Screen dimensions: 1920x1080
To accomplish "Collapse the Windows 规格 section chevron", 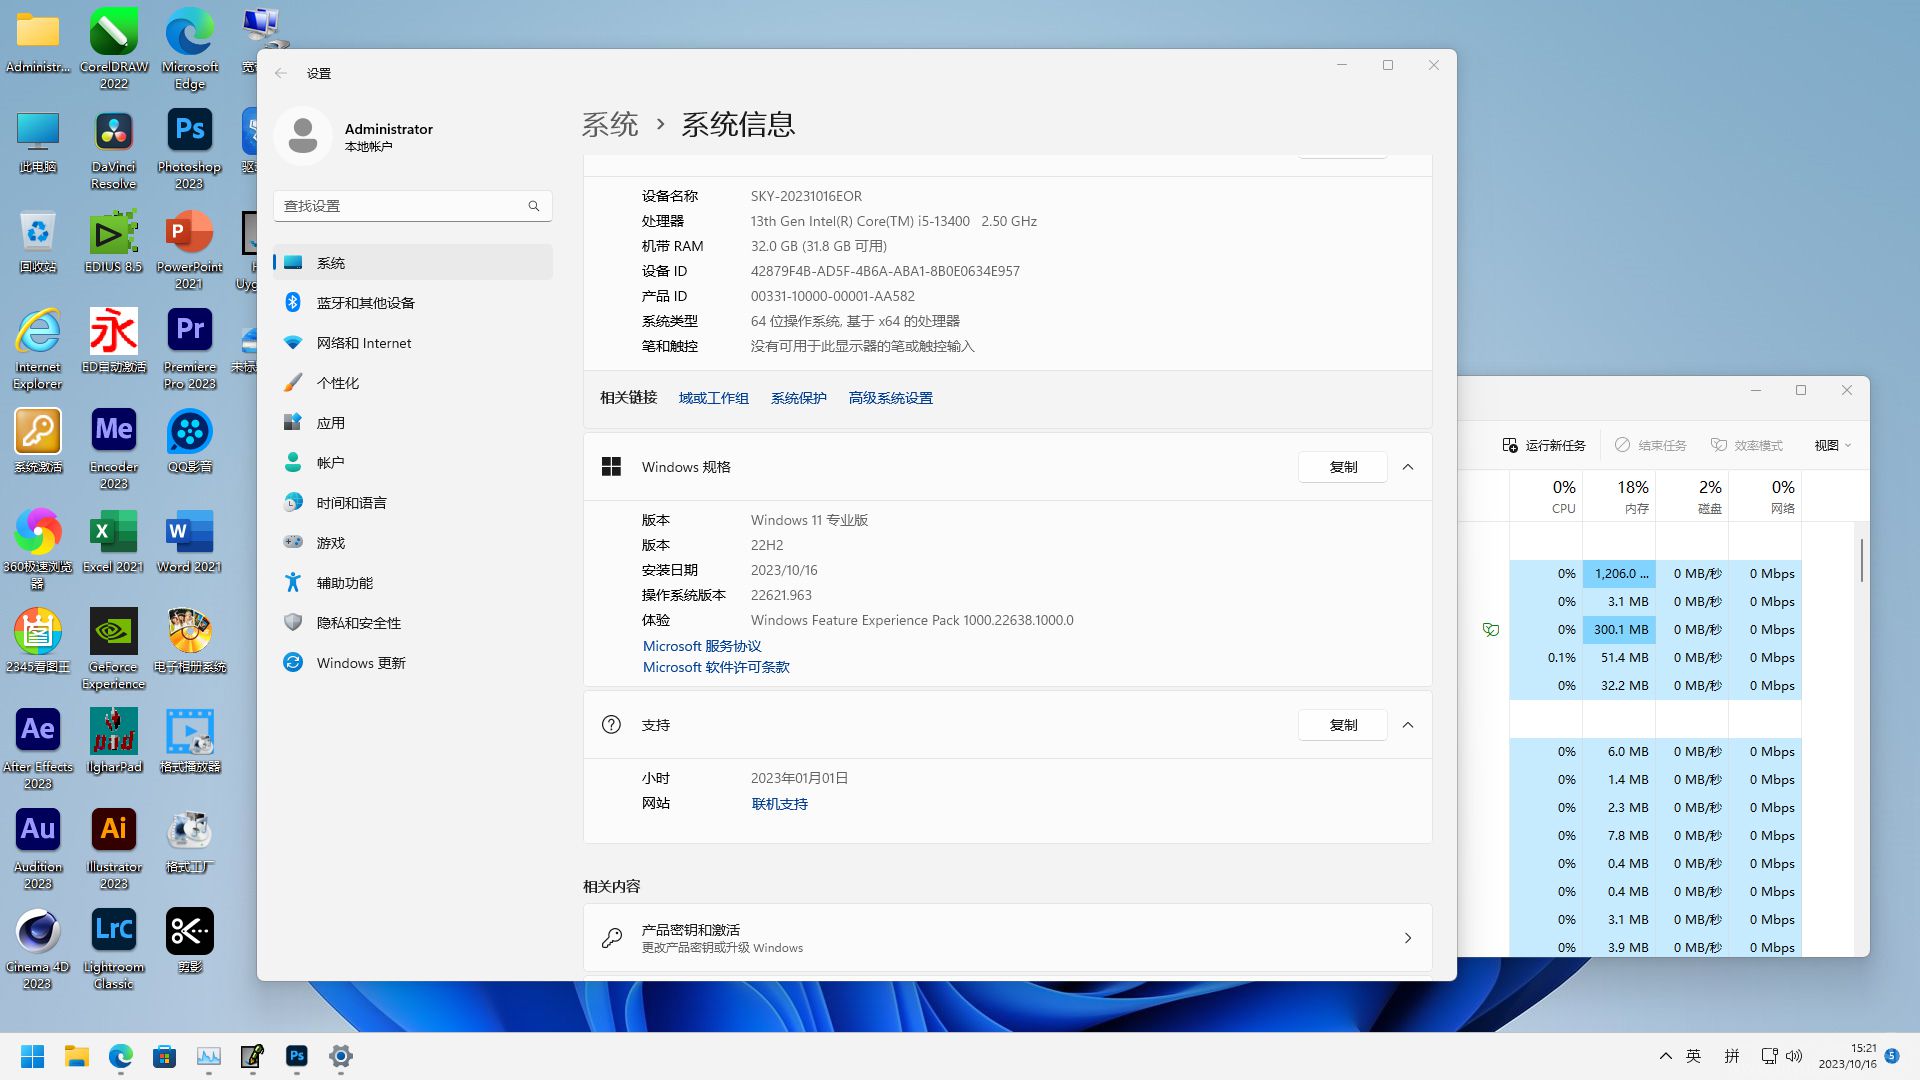I will click(x=1408, y=467).
